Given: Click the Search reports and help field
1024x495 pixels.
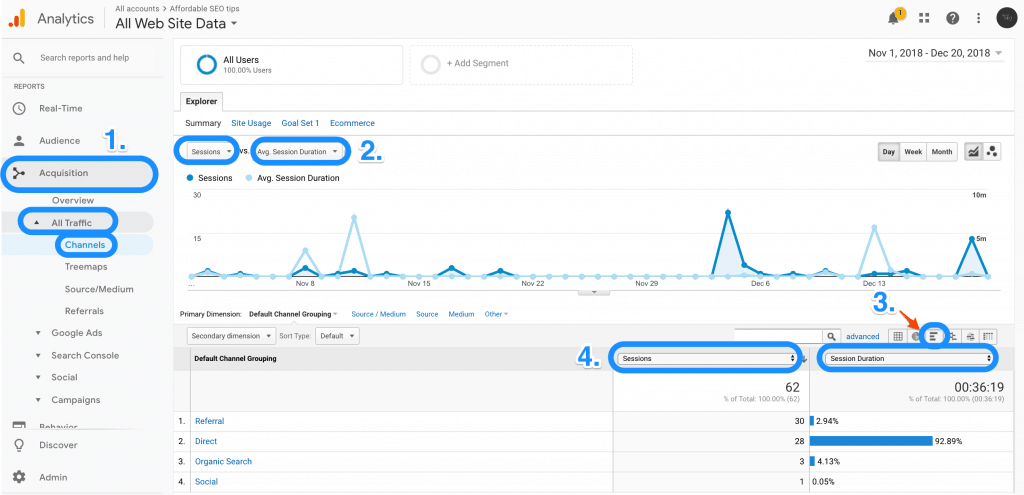Looking at the screenshot, I should click(x=85, y=58).
